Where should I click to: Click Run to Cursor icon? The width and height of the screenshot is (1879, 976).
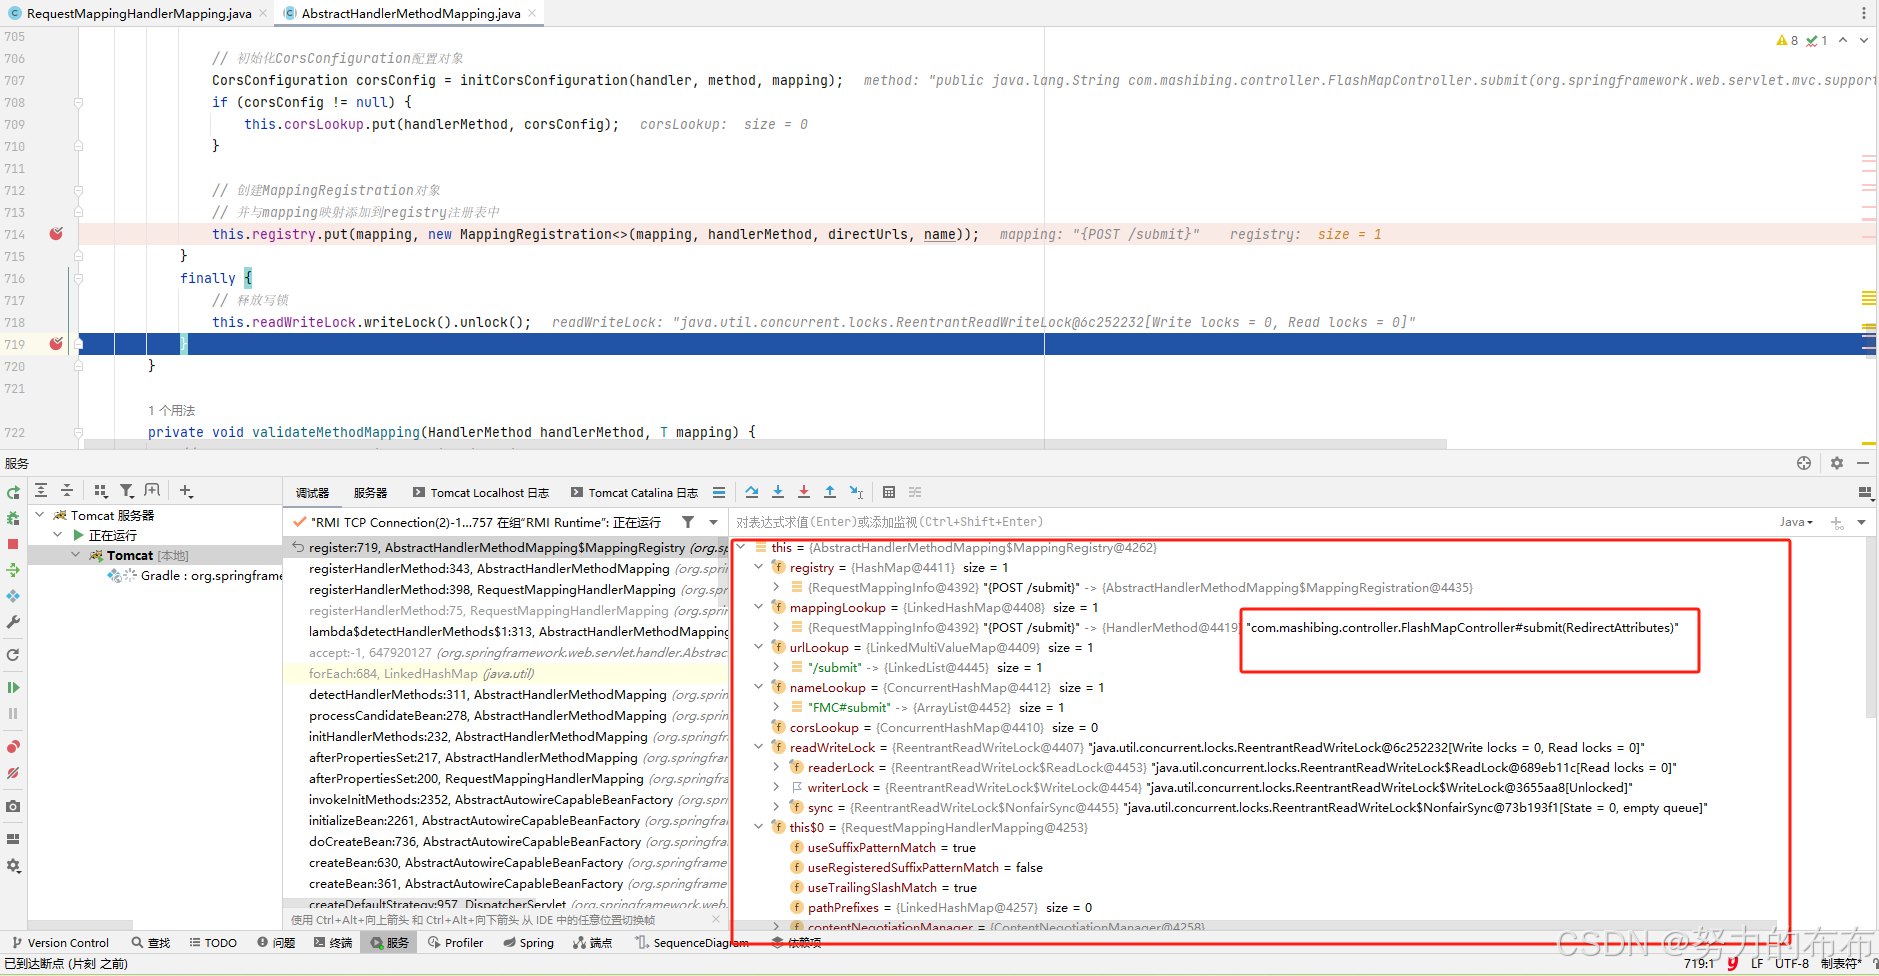point(856,492)
